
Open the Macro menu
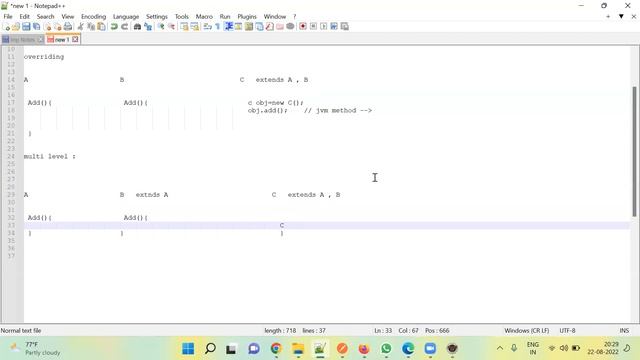pyautogui.click(x=204, y=16)
